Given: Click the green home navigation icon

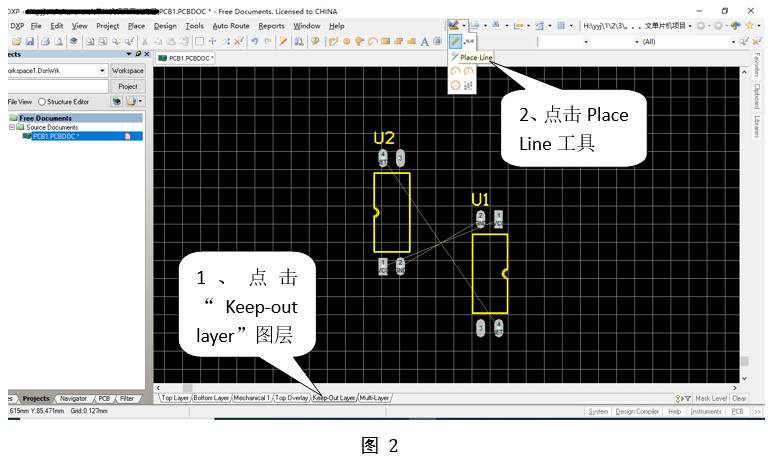Looking at the screenshot, I should (736, 25).
